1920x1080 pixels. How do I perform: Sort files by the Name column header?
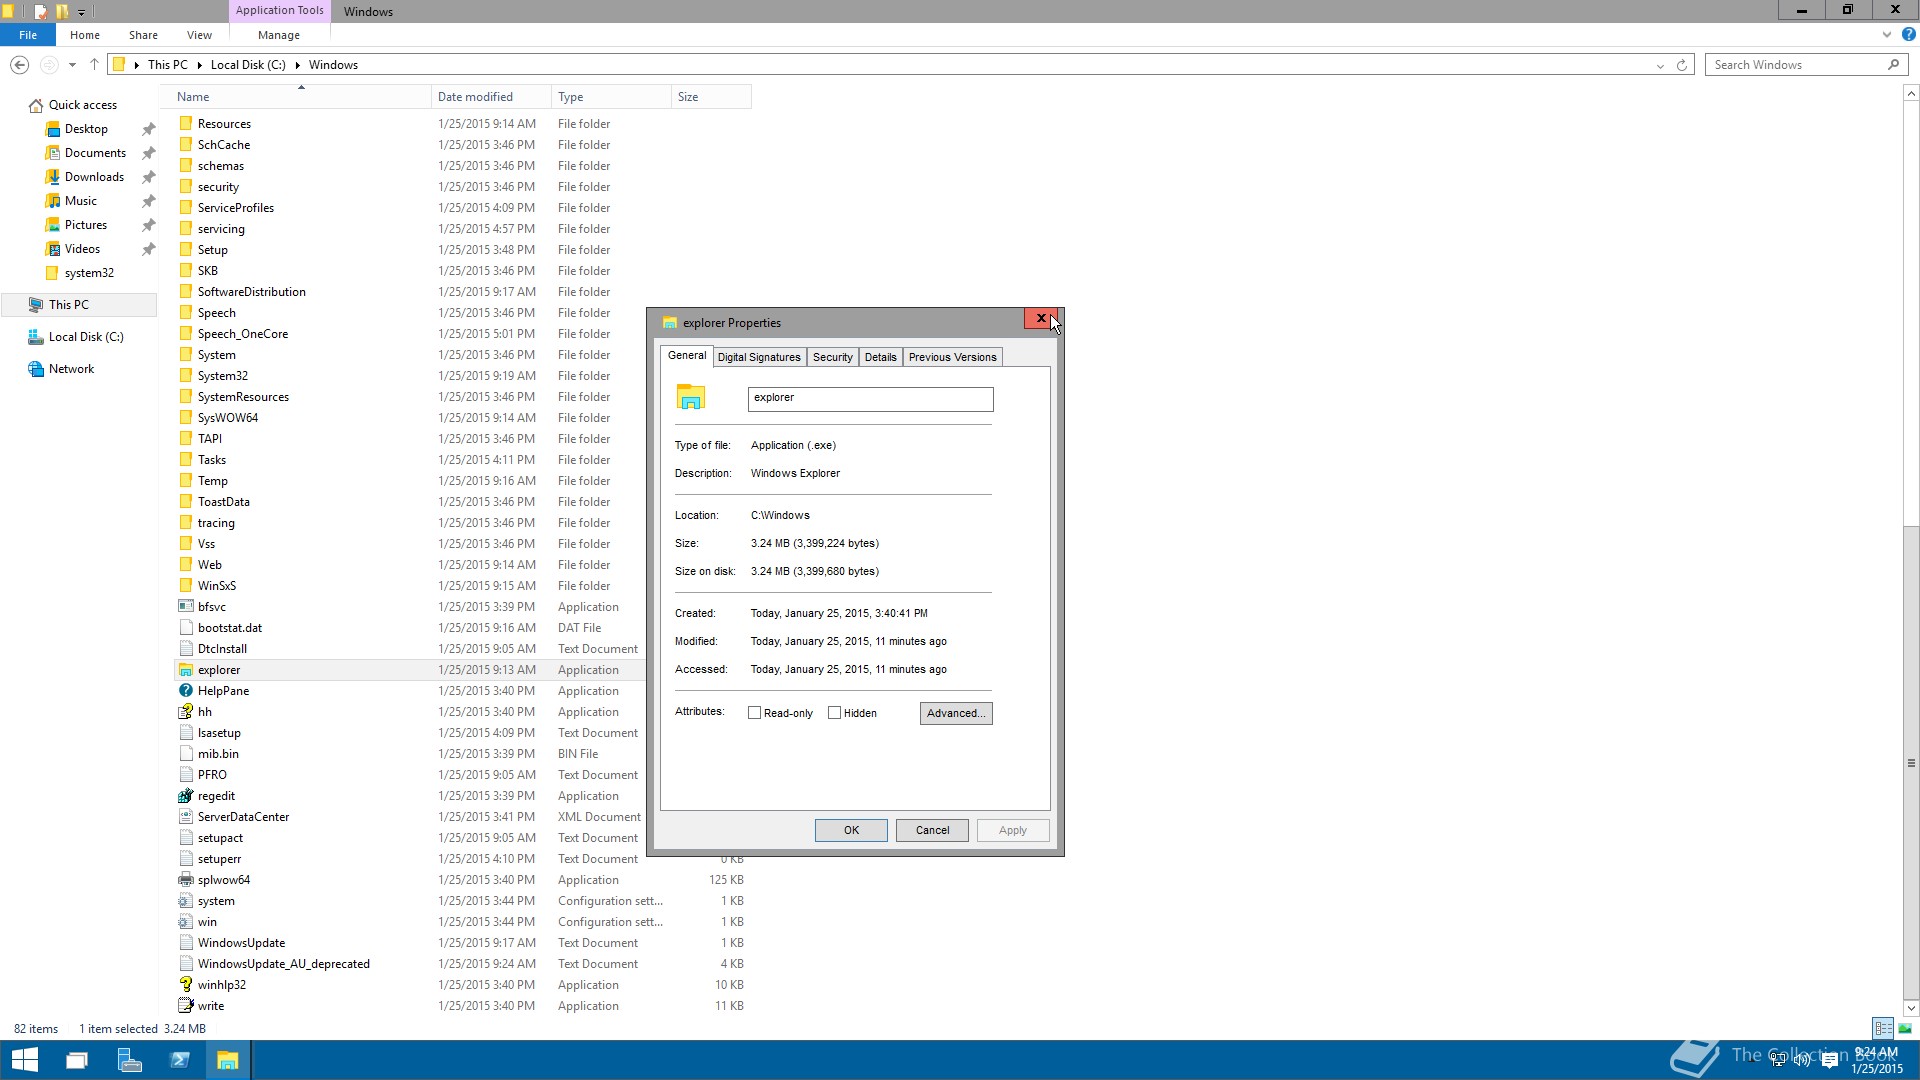pos(303,97)
